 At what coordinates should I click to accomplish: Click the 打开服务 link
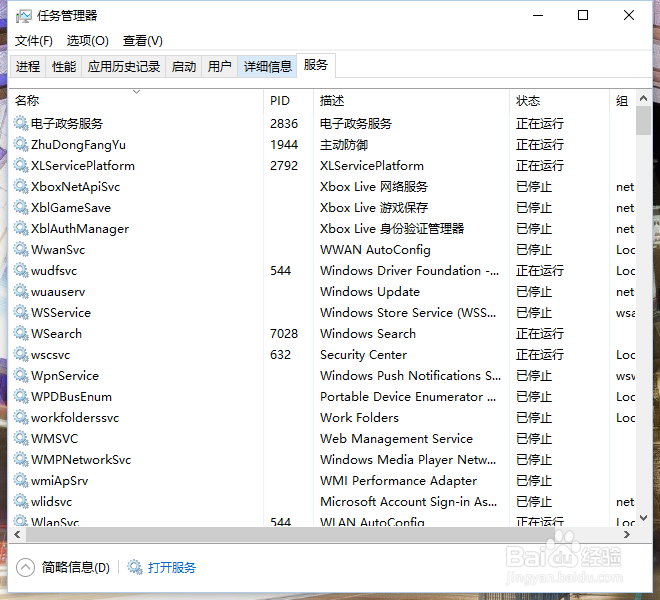coord(172,568)
